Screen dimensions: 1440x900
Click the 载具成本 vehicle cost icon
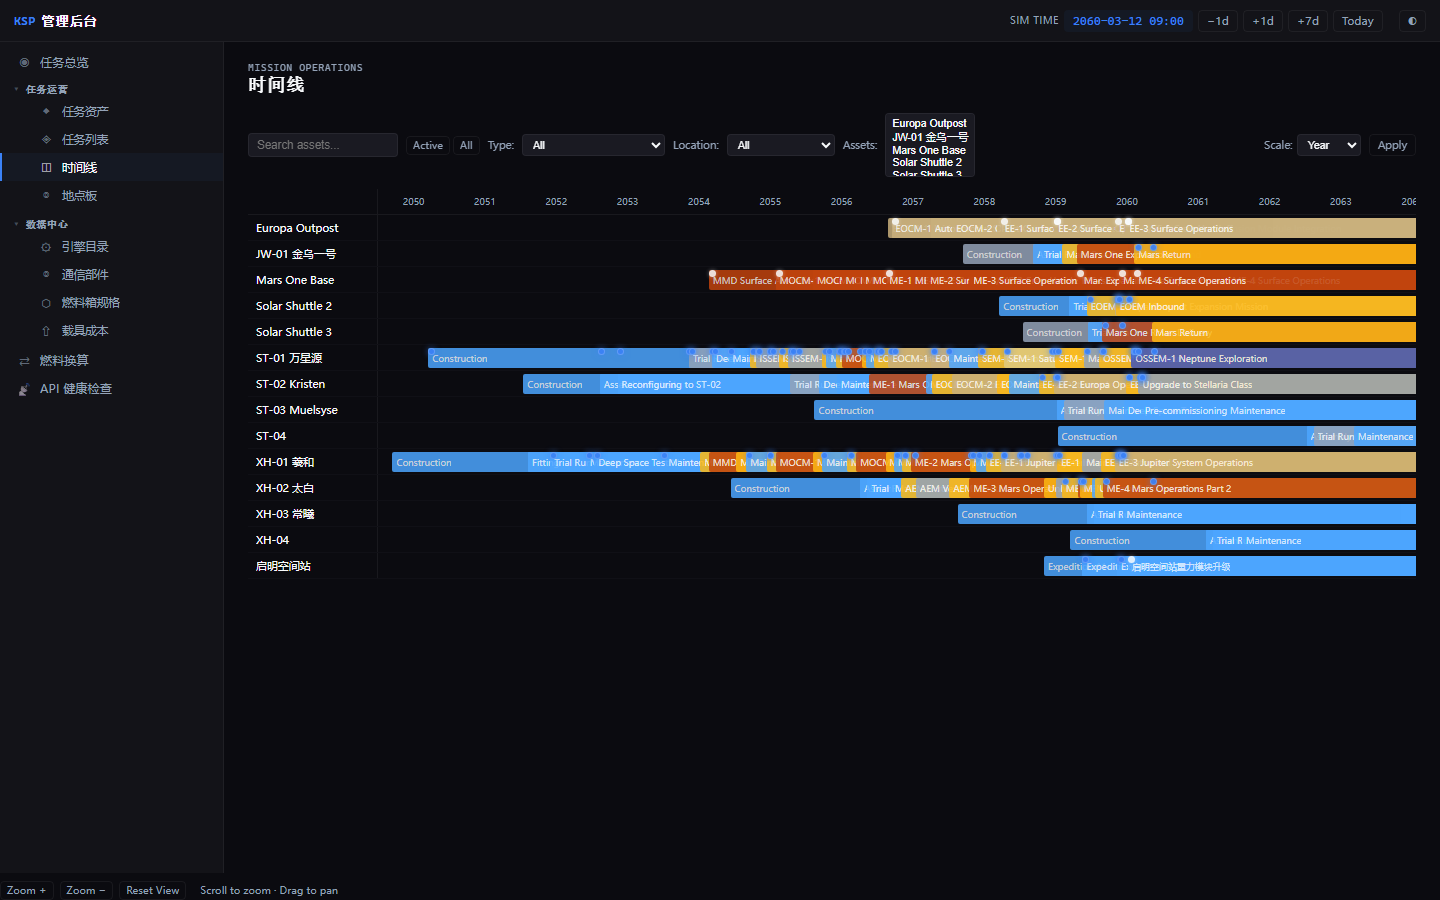click(46, 330)
